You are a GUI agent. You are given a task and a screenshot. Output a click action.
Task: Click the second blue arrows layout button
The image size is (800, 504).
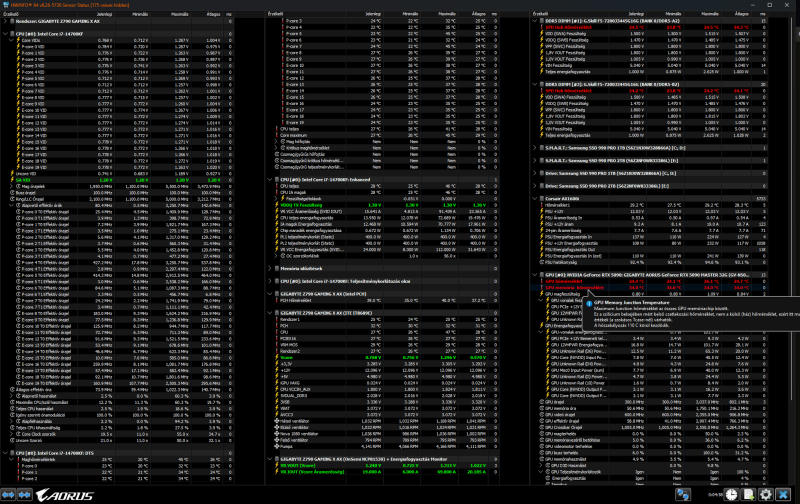click(25, 495)
